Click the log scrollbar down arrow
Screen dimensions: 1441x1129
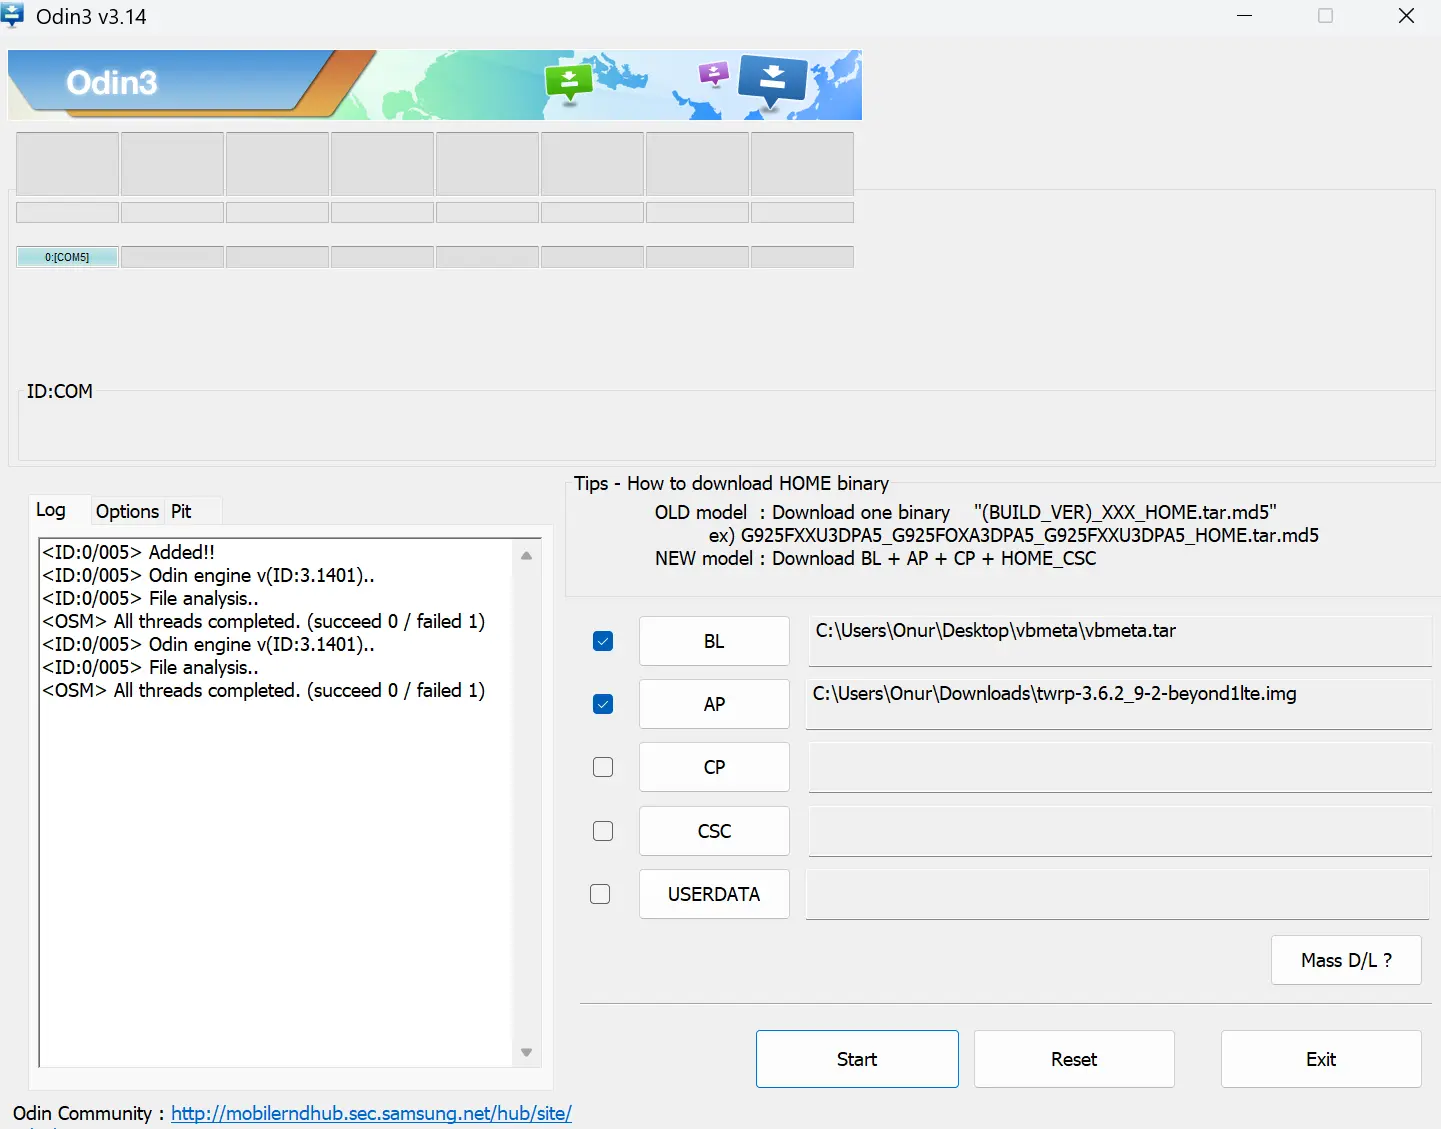(526, 1052)
